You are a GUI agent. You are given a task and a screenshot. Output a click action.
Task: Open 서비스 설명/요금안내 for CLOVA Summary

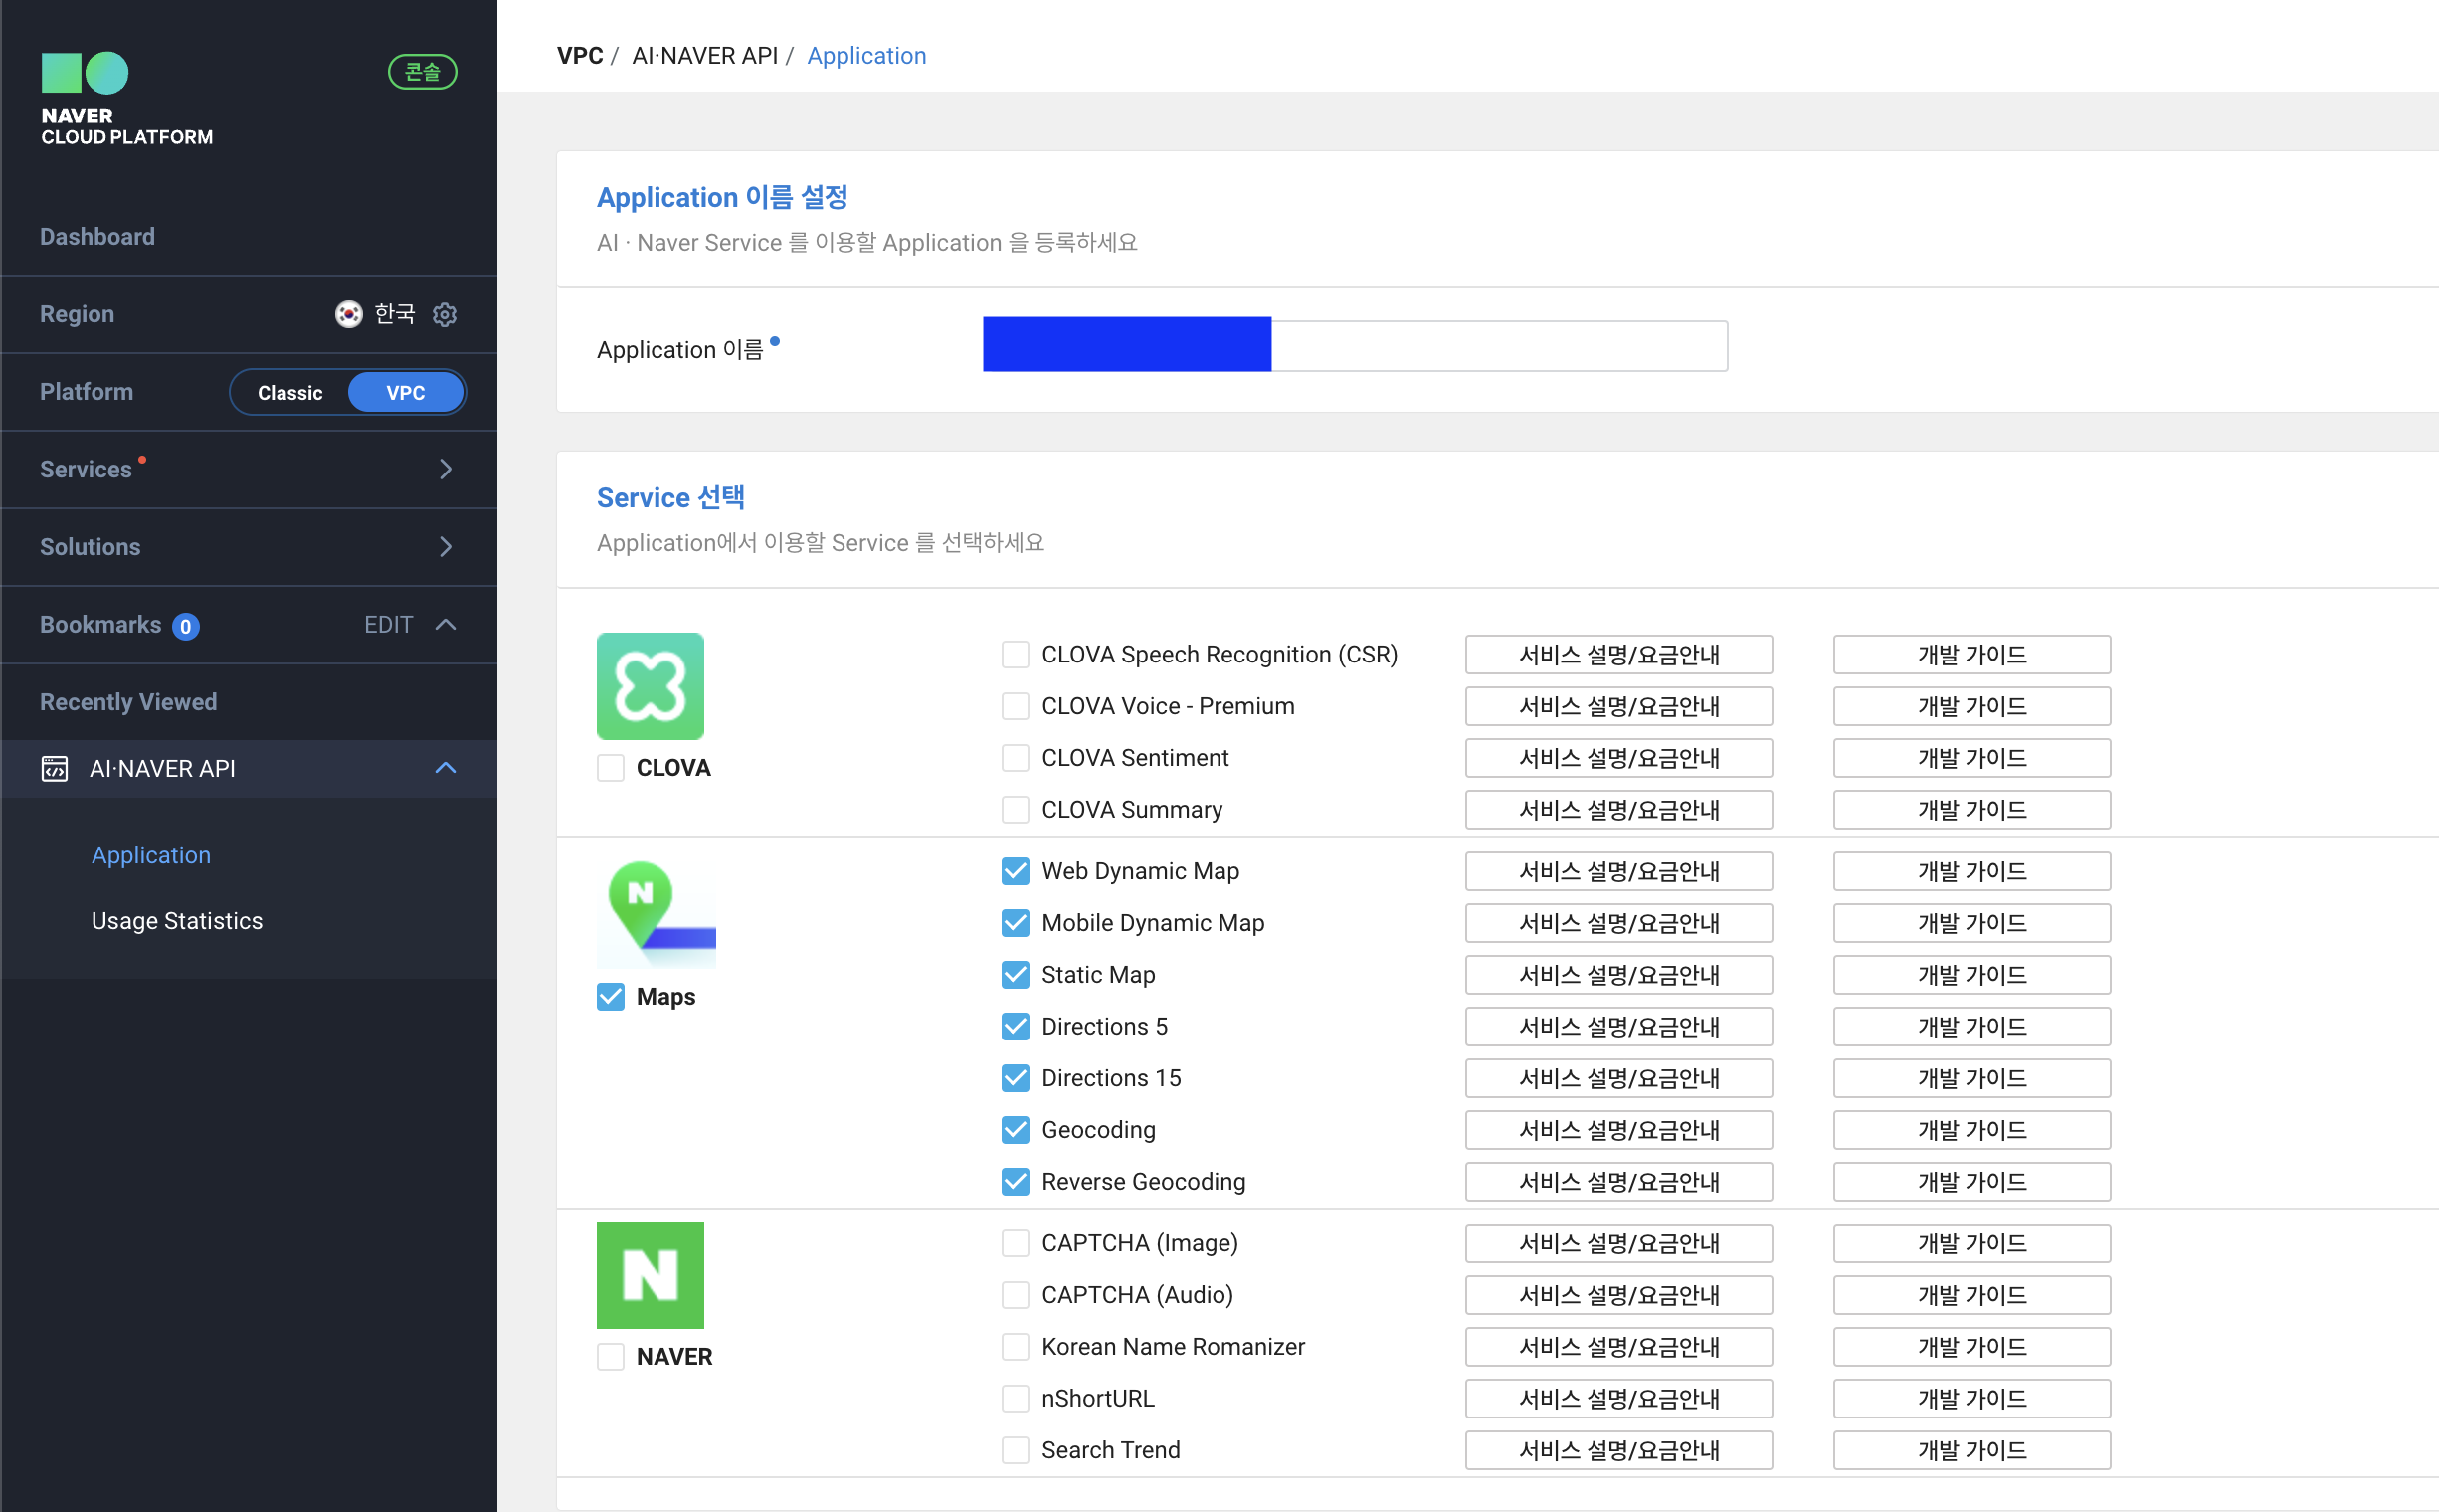(1618, 810)
